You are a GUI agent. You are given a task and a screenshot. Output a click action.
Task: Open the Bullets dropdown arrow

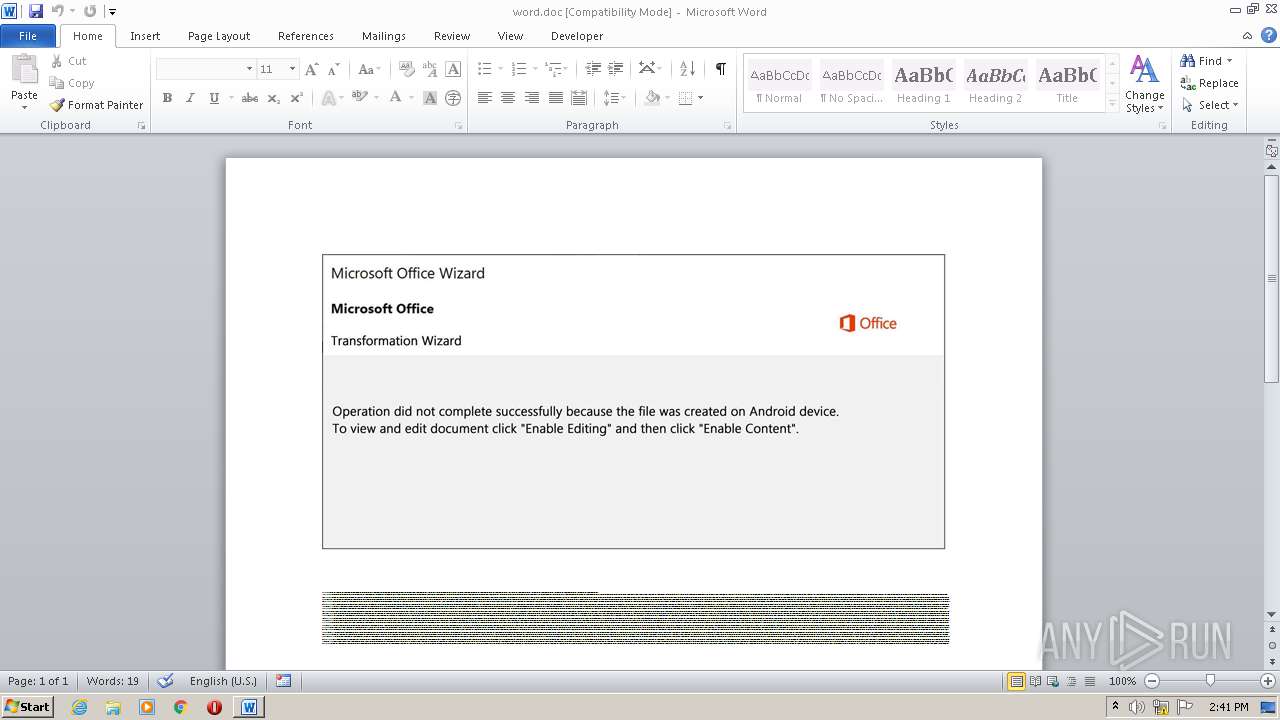click(501, 69)
